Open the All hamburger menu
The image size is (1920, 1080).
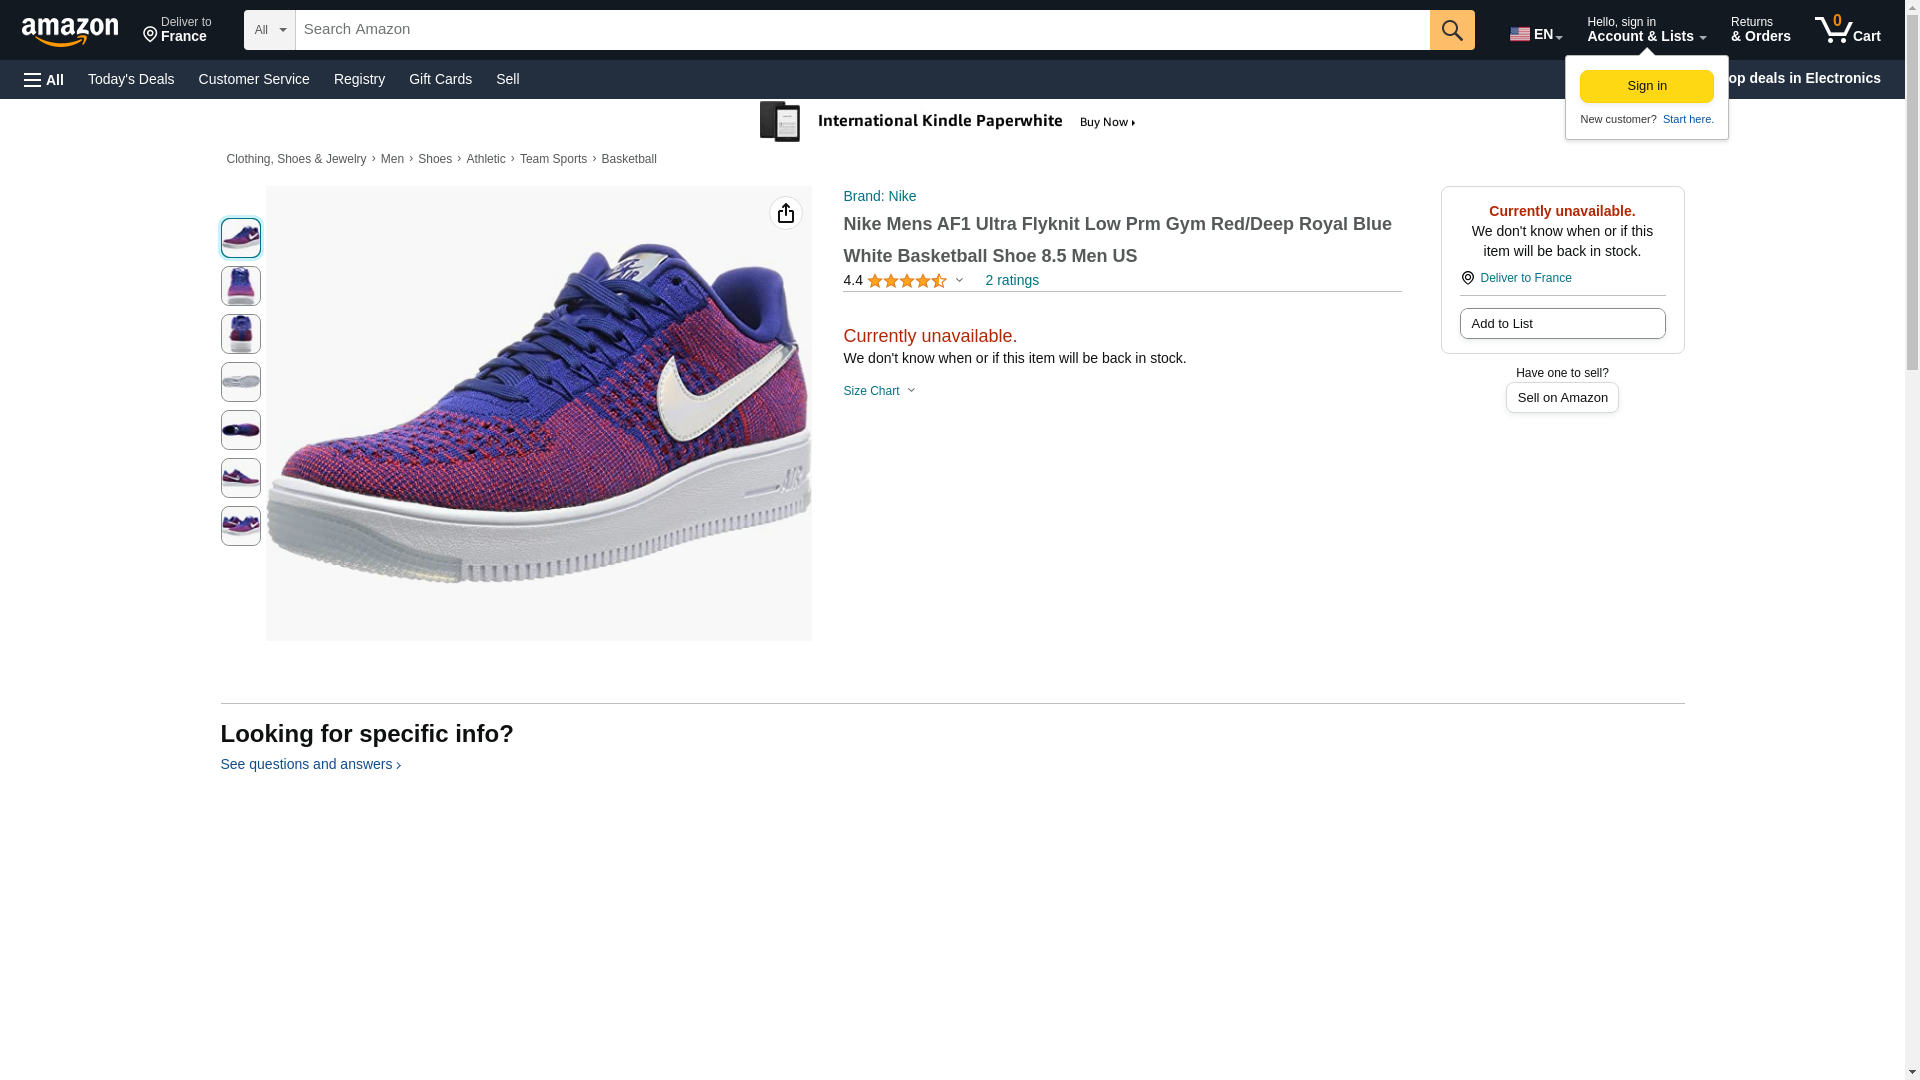pos(44,80)
